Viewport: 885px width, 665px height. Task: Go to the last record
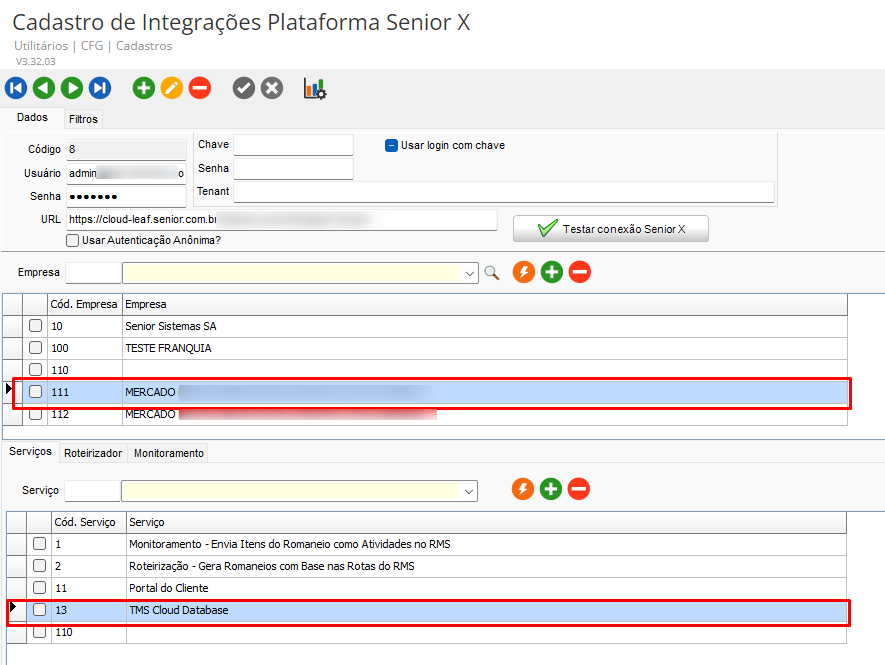100,88
